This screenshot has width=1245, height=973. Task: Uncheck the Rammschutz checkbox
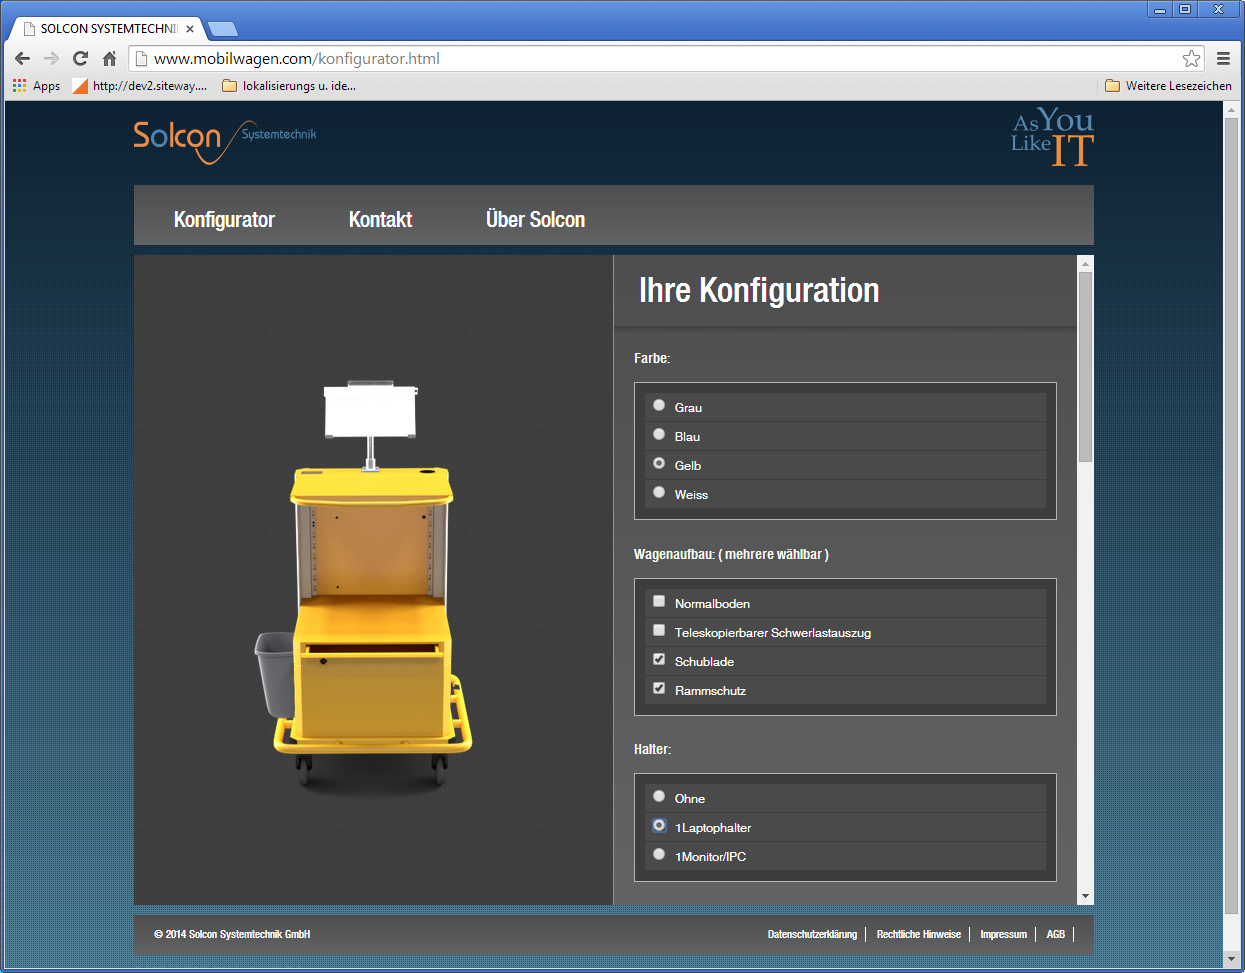tap(659, 688)
